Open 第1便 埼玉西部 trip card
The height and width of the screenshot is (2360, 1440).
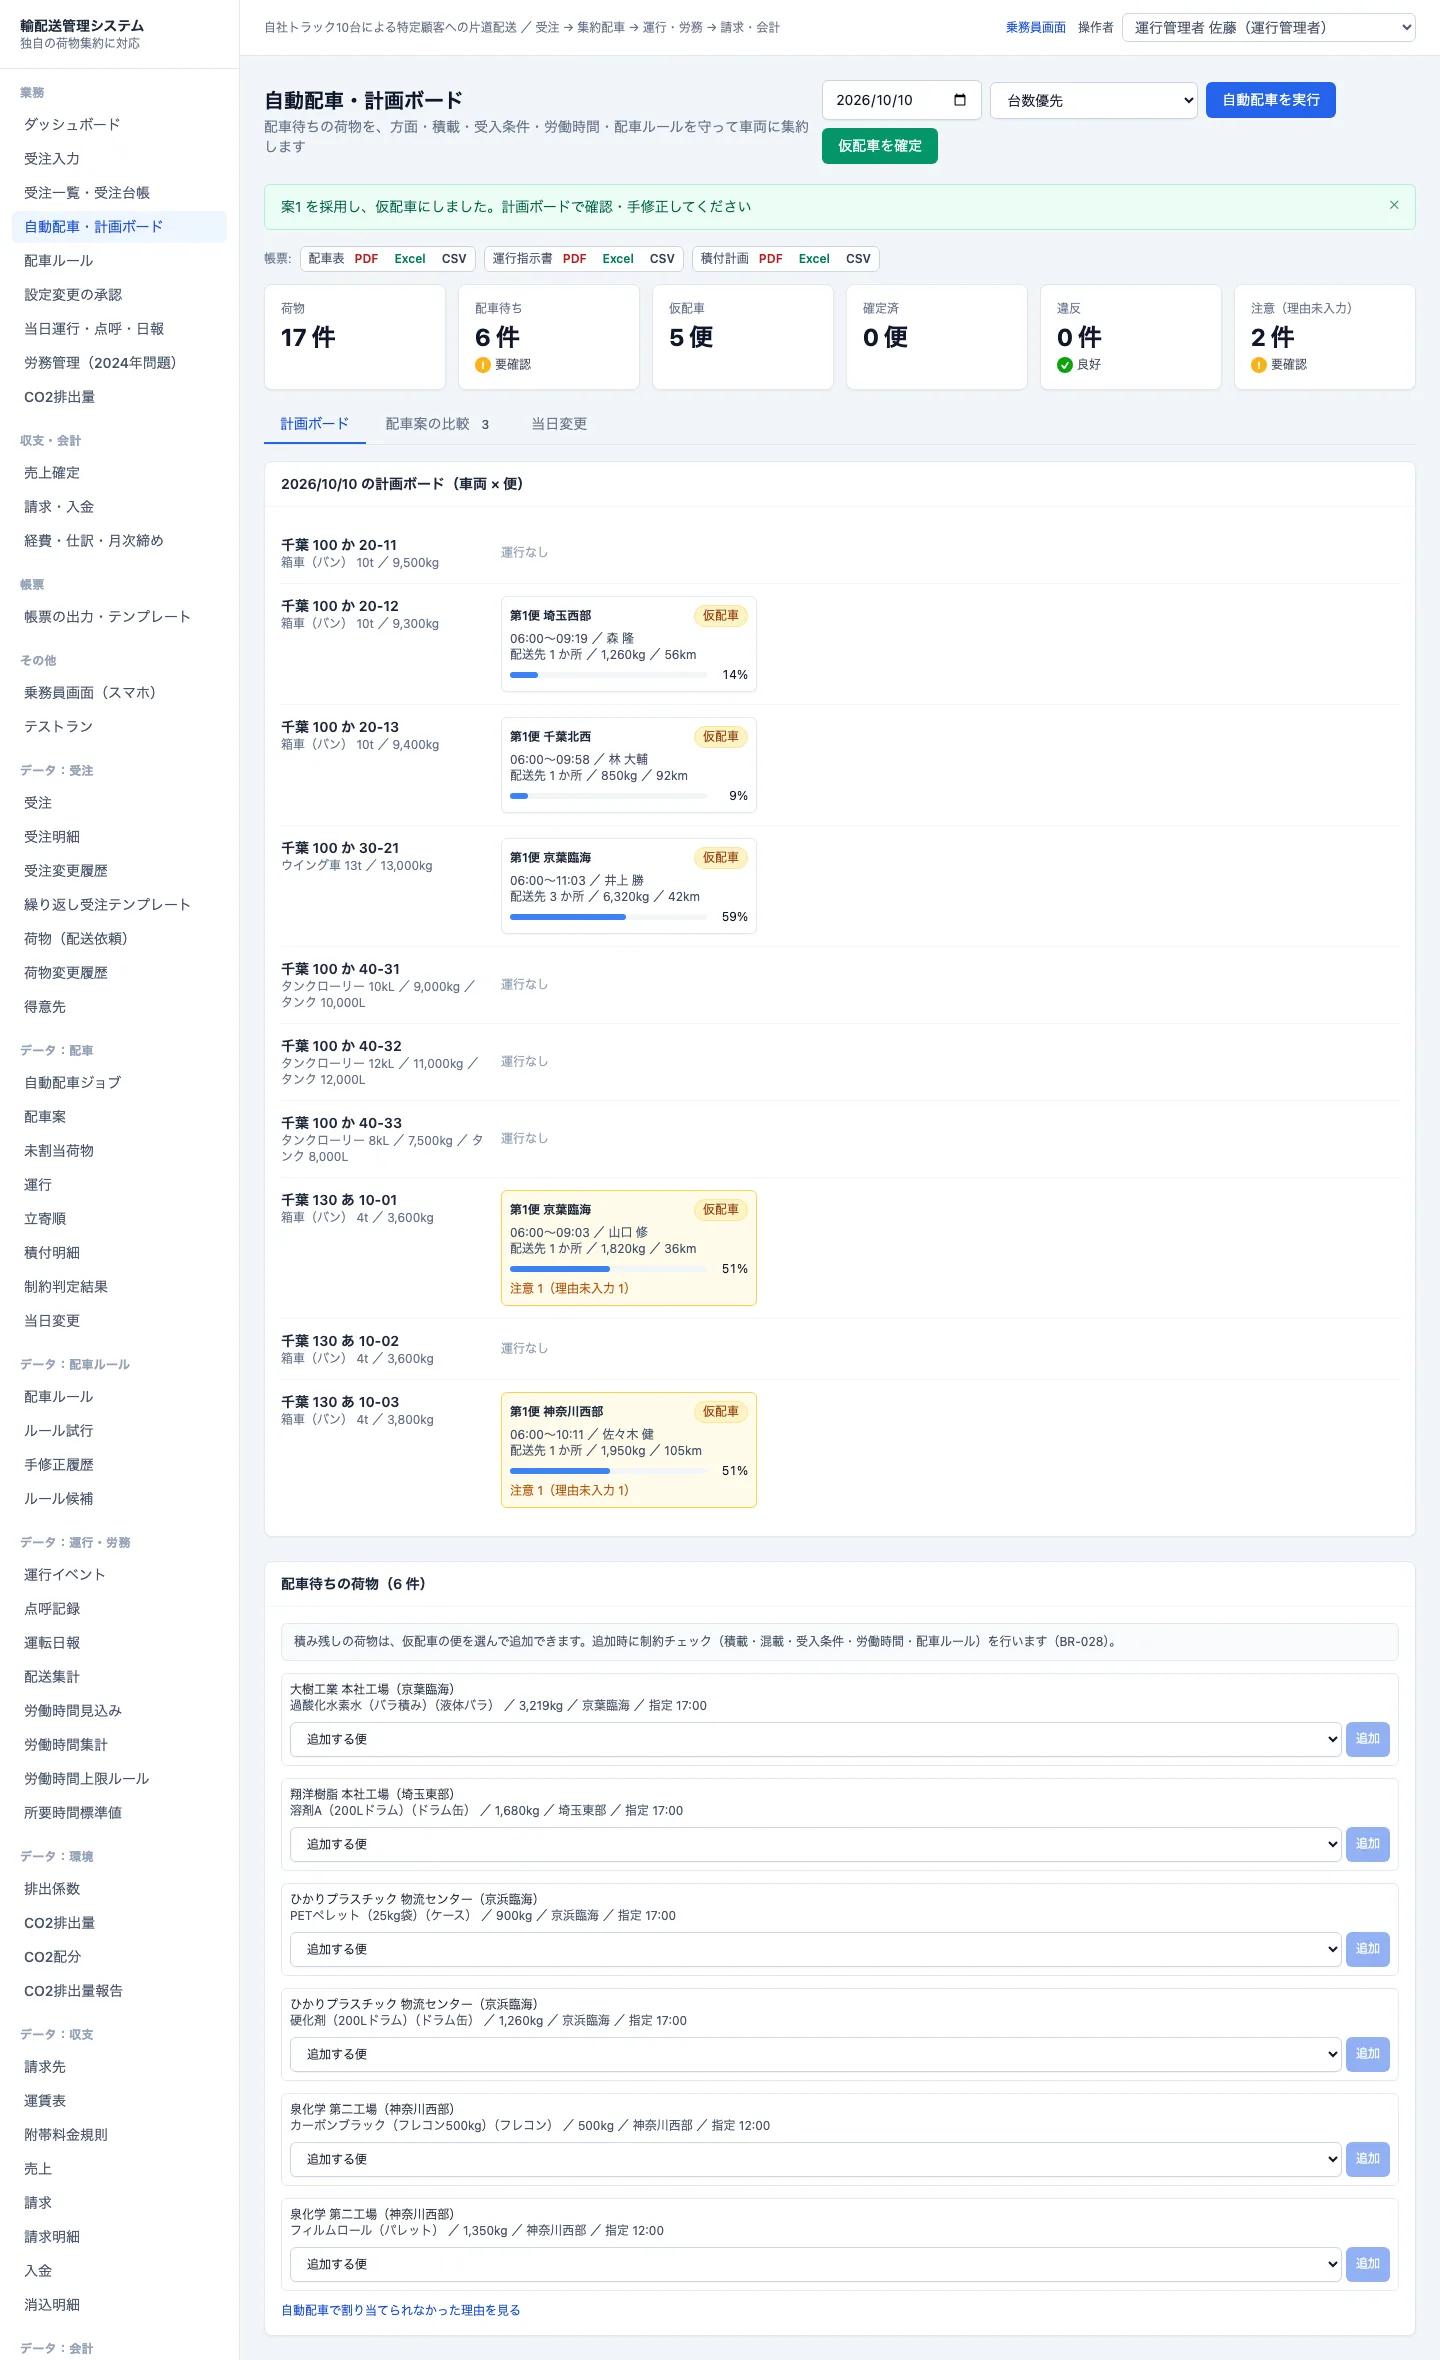629,644
